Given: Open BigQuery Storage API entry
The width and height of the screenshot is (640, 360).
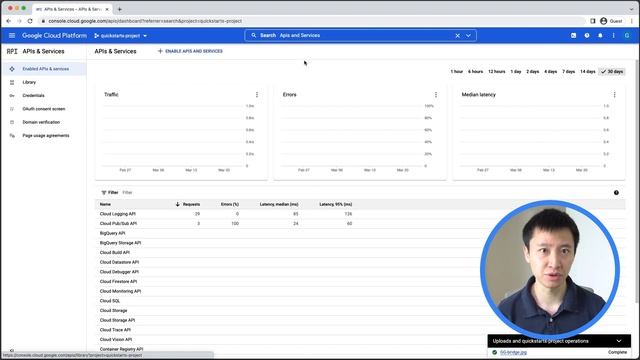Looking at the screenshot, I should (x=120, y=243).
